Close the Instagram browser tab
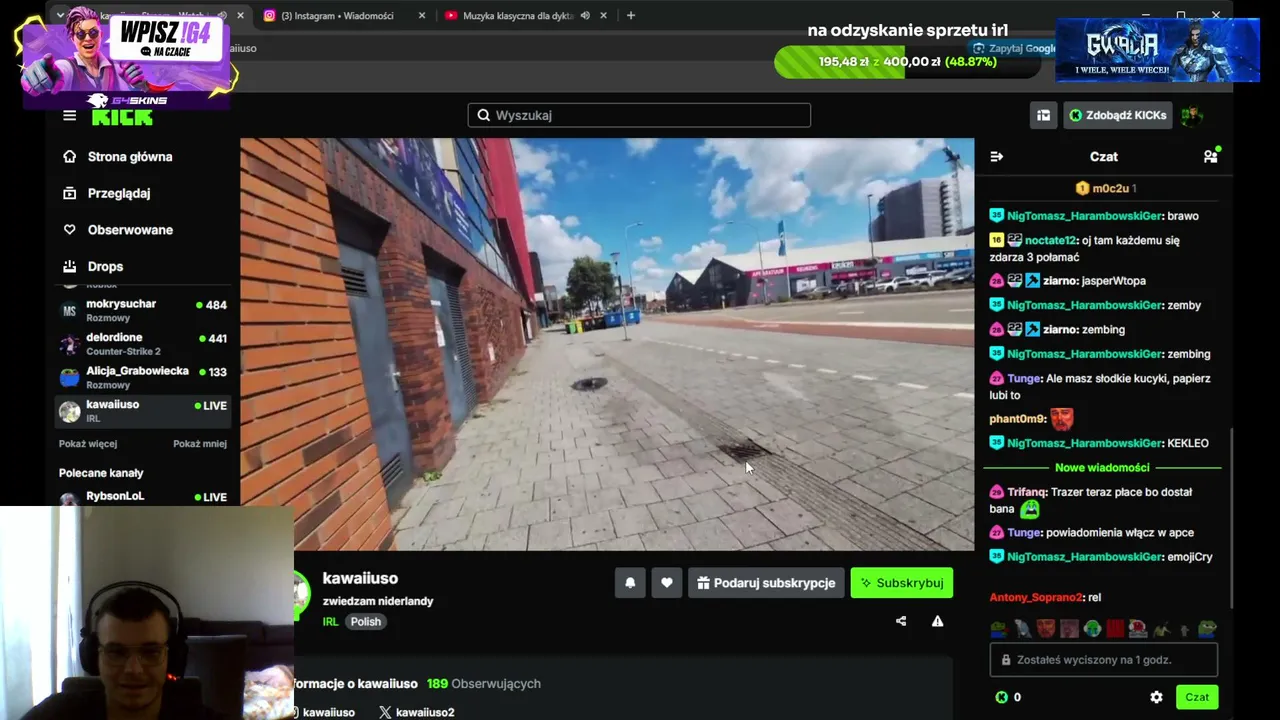The height and width of the screenshot is (720, 1280). coord(422,16)
